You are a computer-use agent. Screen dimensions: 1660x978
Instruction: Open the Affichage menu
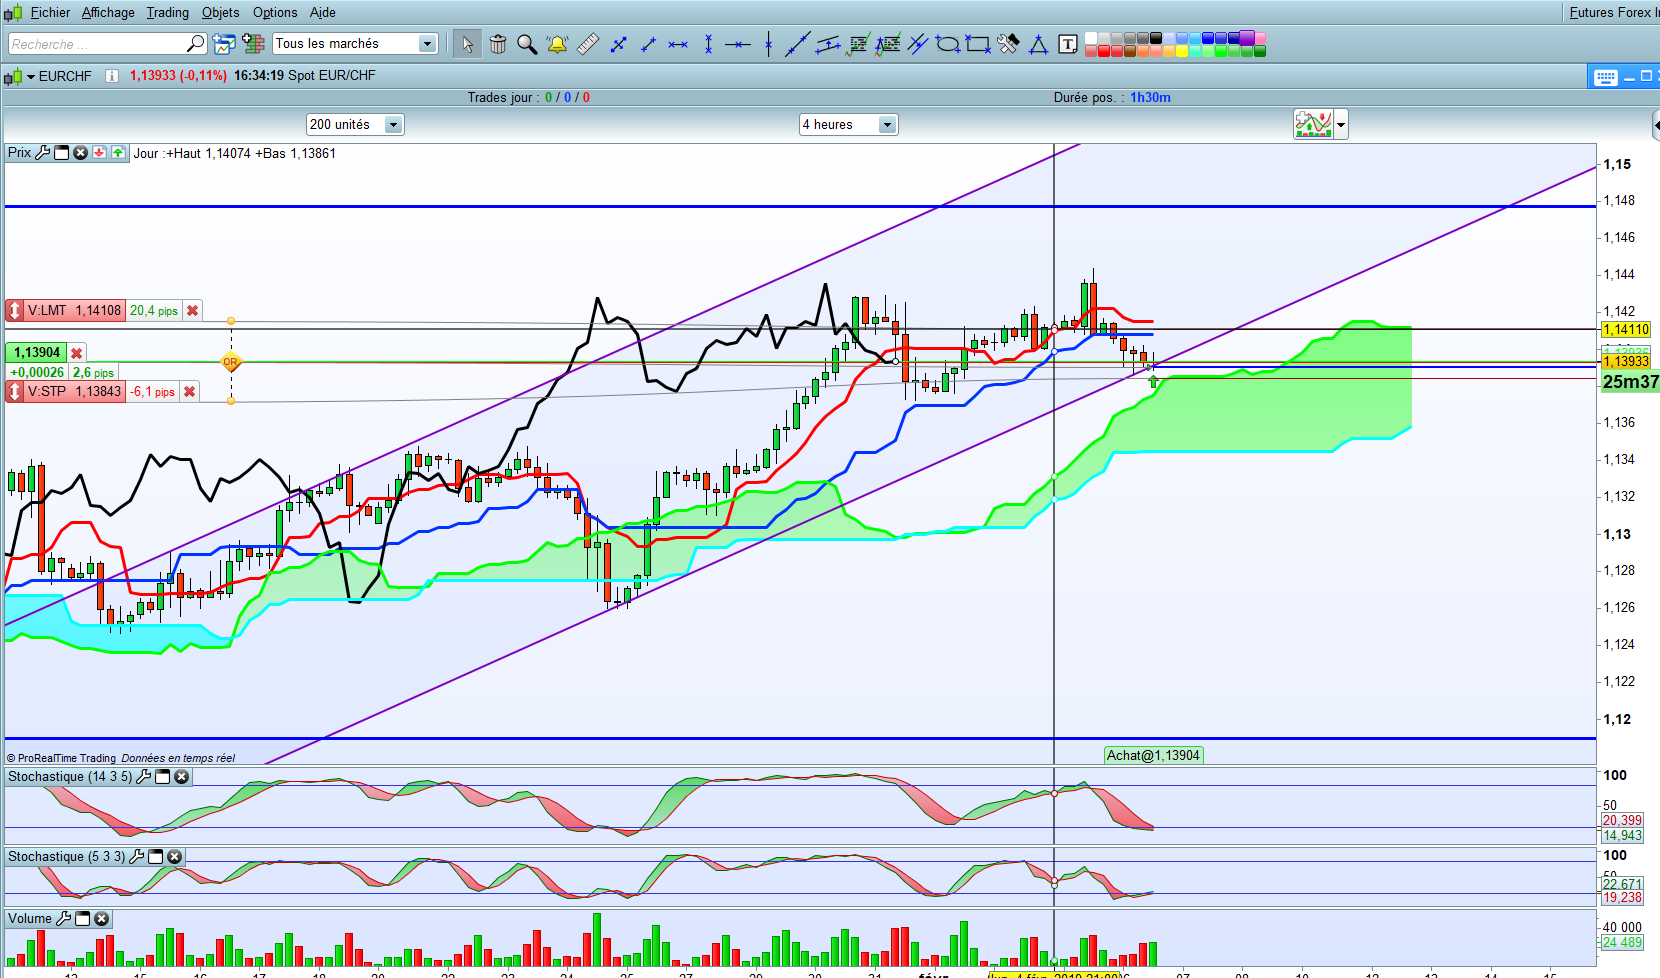pyautogui.click(x=108, y=13)
